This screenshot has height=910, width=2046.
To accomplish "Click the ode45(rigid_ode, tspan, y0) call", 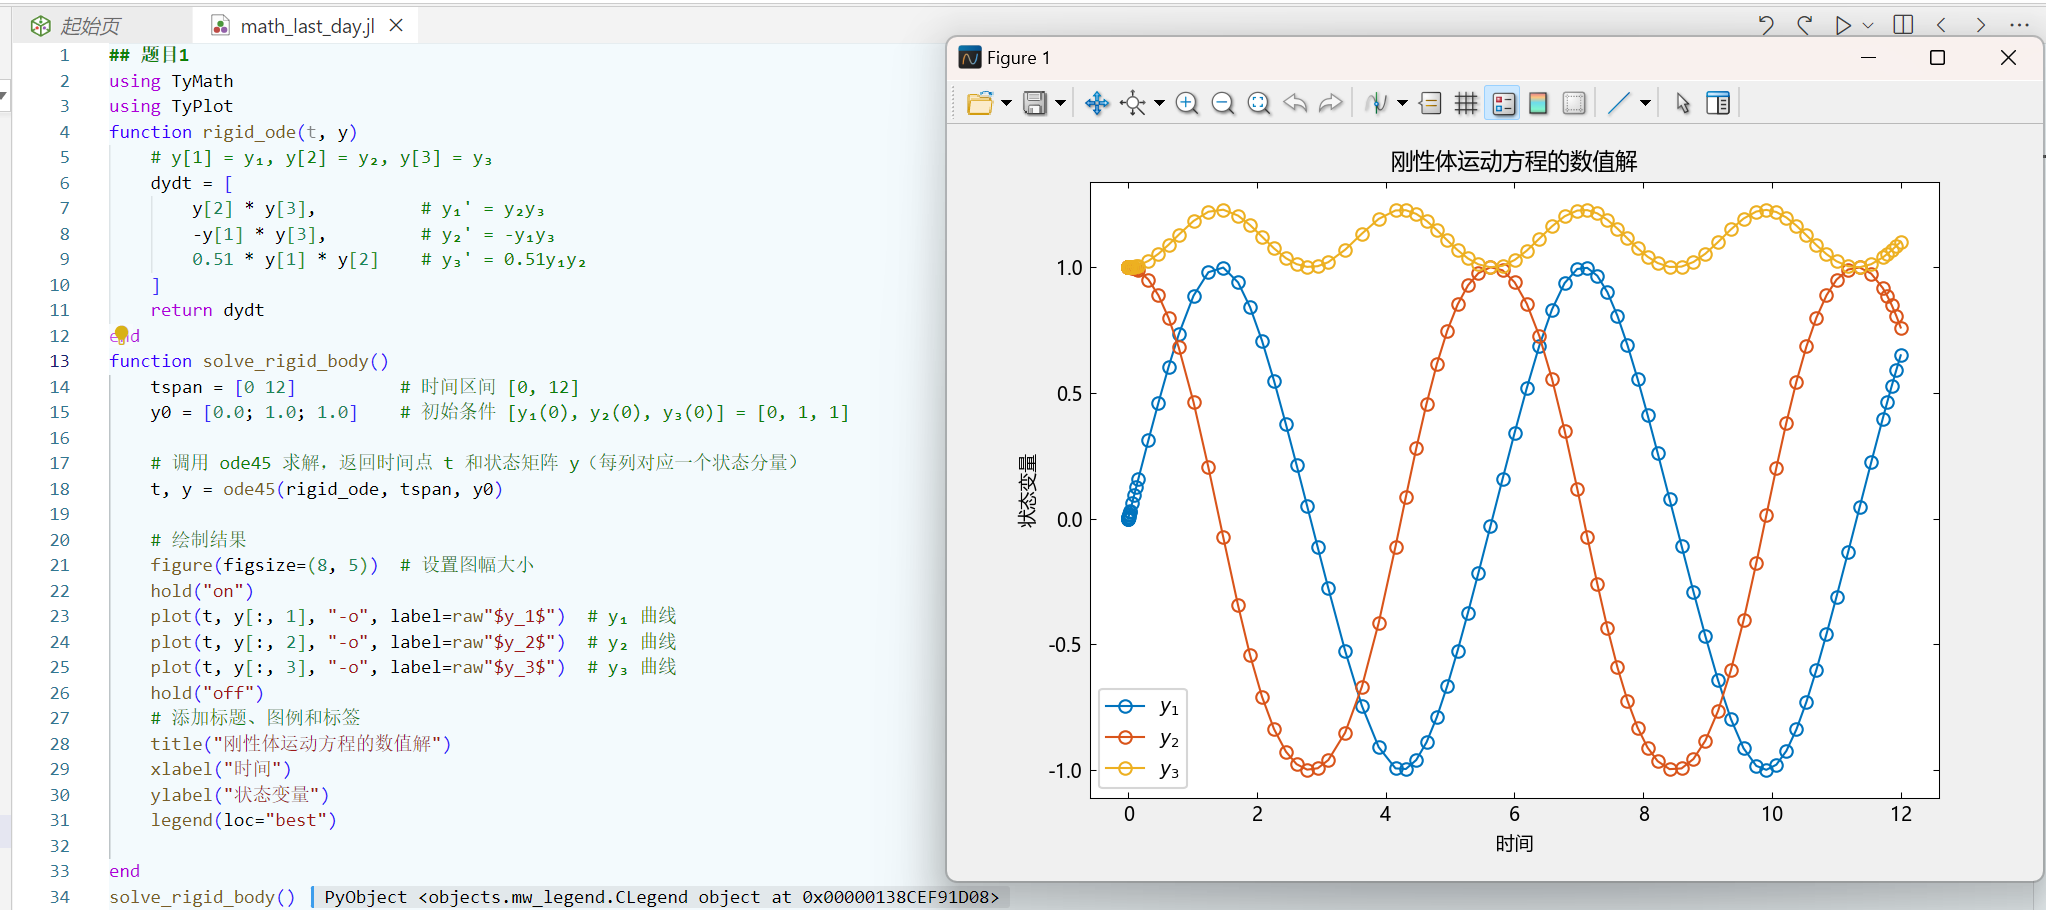I will 363,489.
